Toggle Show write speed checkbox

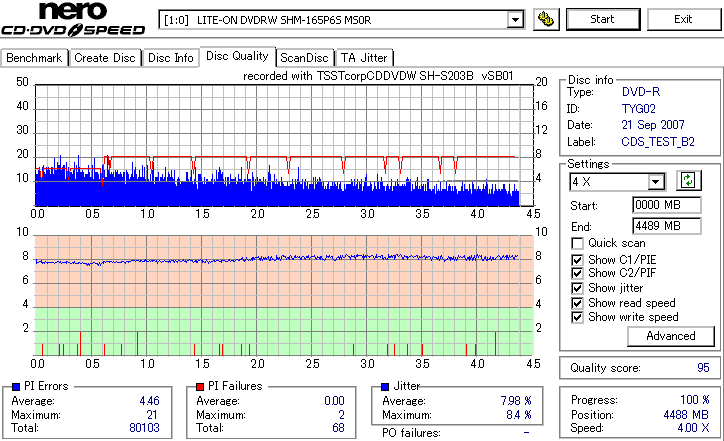tap(577, 317)
